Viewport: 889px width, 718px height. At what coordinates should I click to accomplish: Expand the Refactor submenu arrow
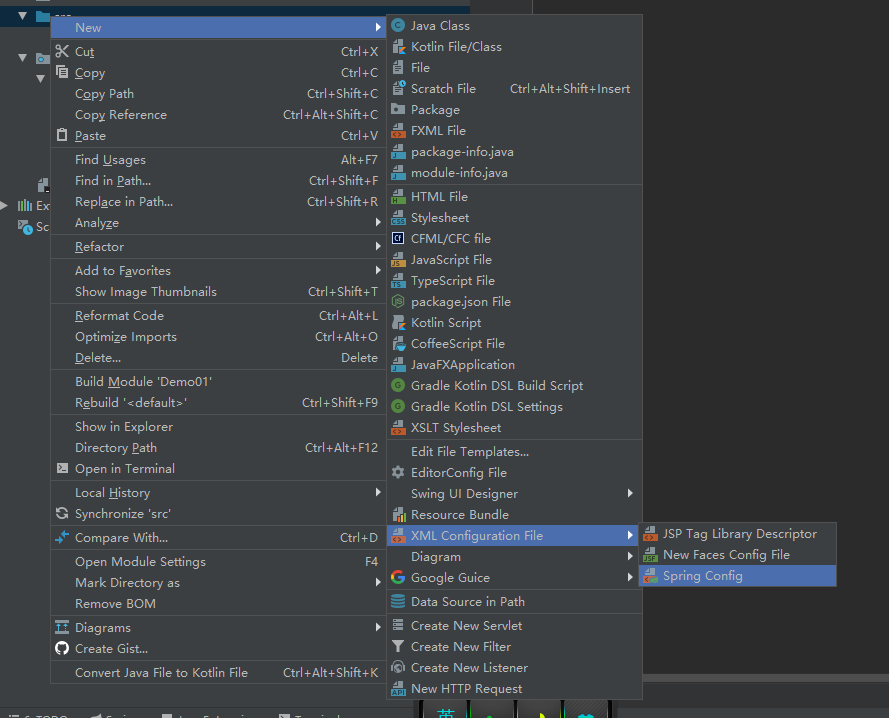click(378, 246)
